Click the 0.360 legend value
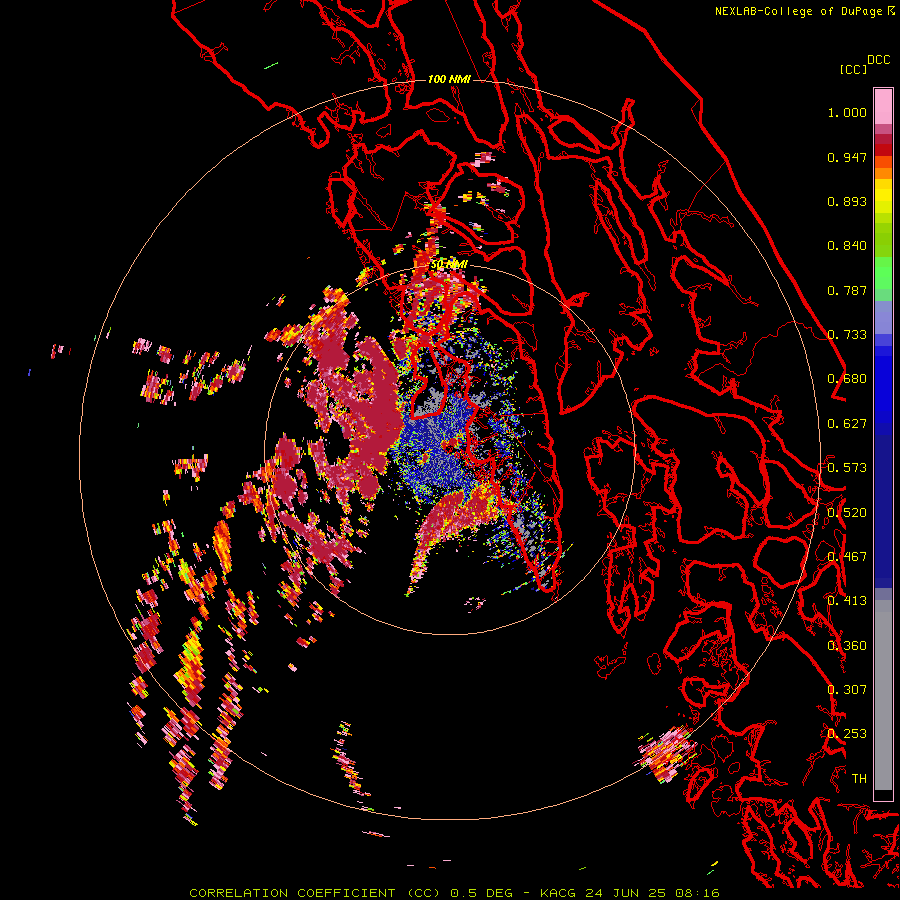The width and height of the screenshot is (900, 900). (847, 646)
